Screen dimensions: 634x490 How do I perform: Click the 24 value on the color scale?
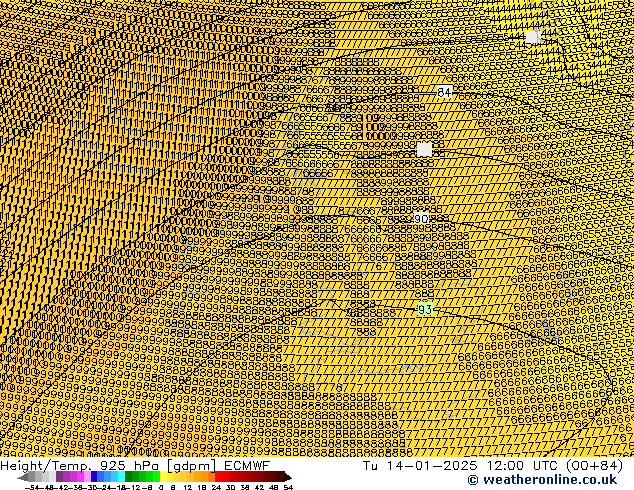click(x=216, y=488)
